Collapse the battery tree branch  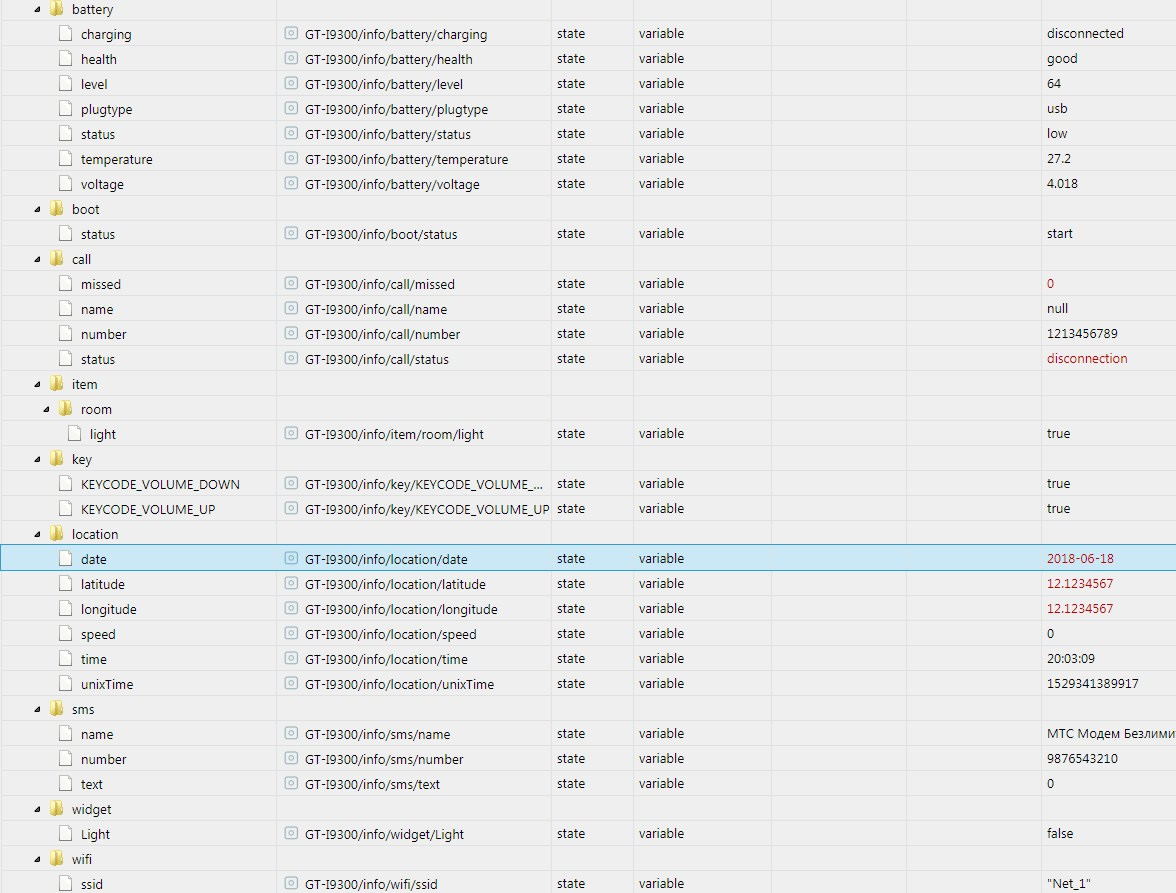tap(37, 8)
